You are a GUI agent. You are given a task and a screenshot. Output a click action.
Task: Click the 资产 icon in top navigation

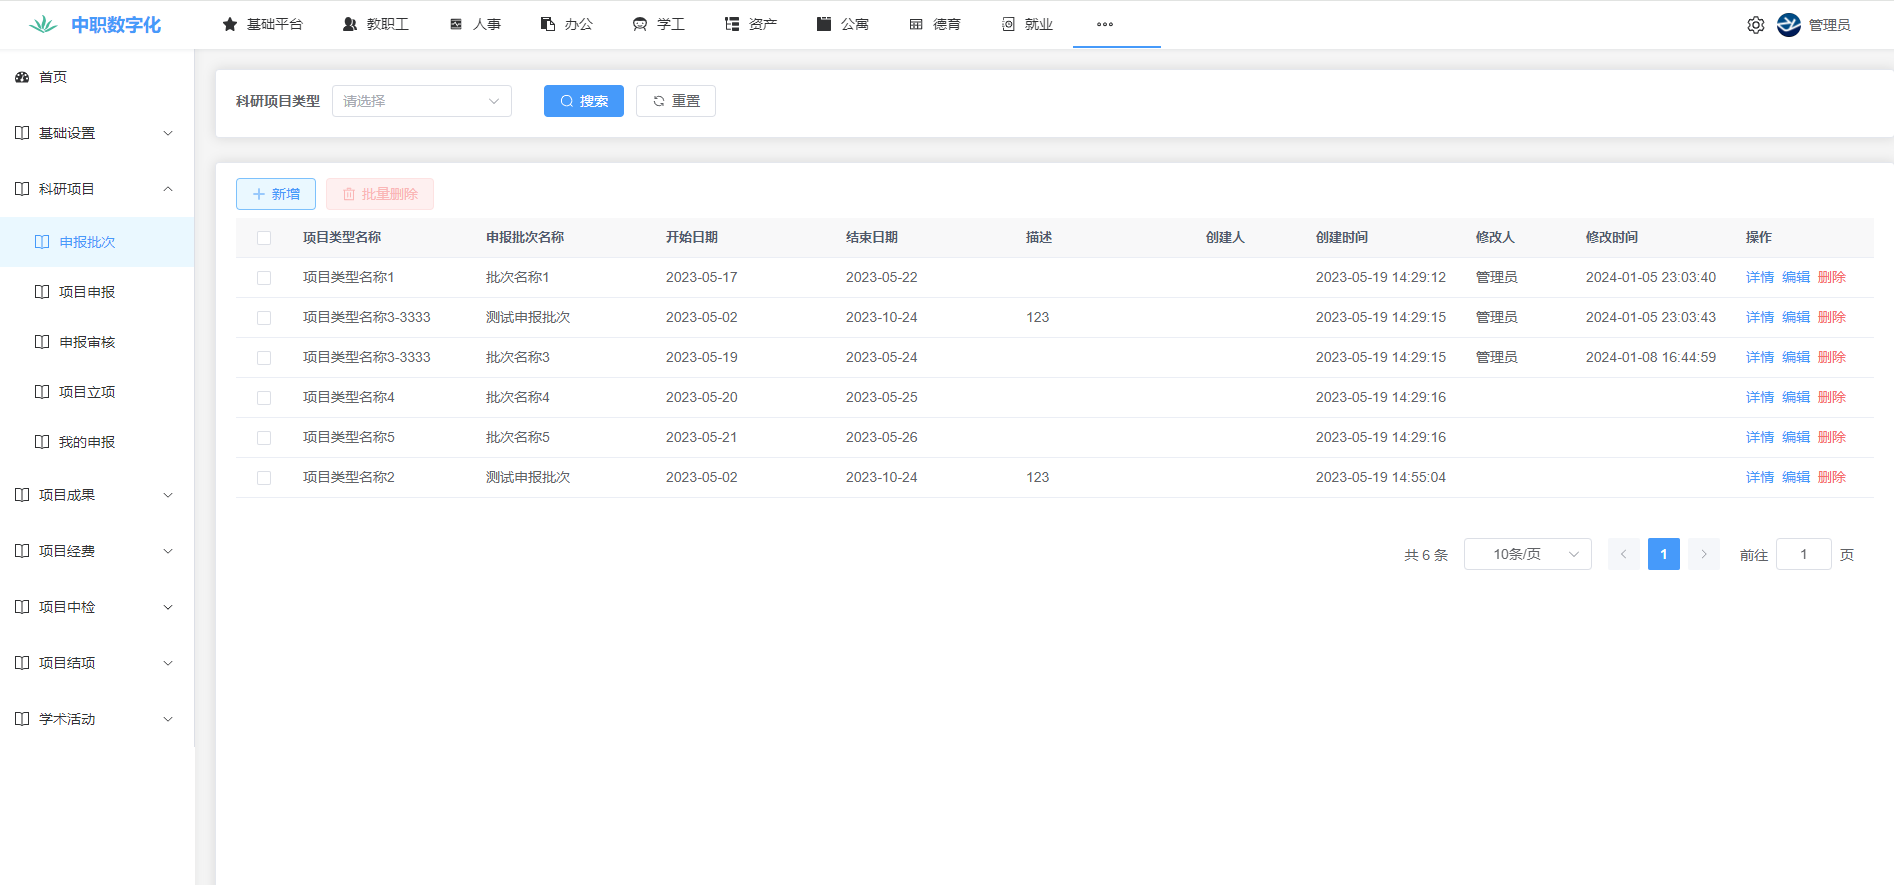click(732, 24)
